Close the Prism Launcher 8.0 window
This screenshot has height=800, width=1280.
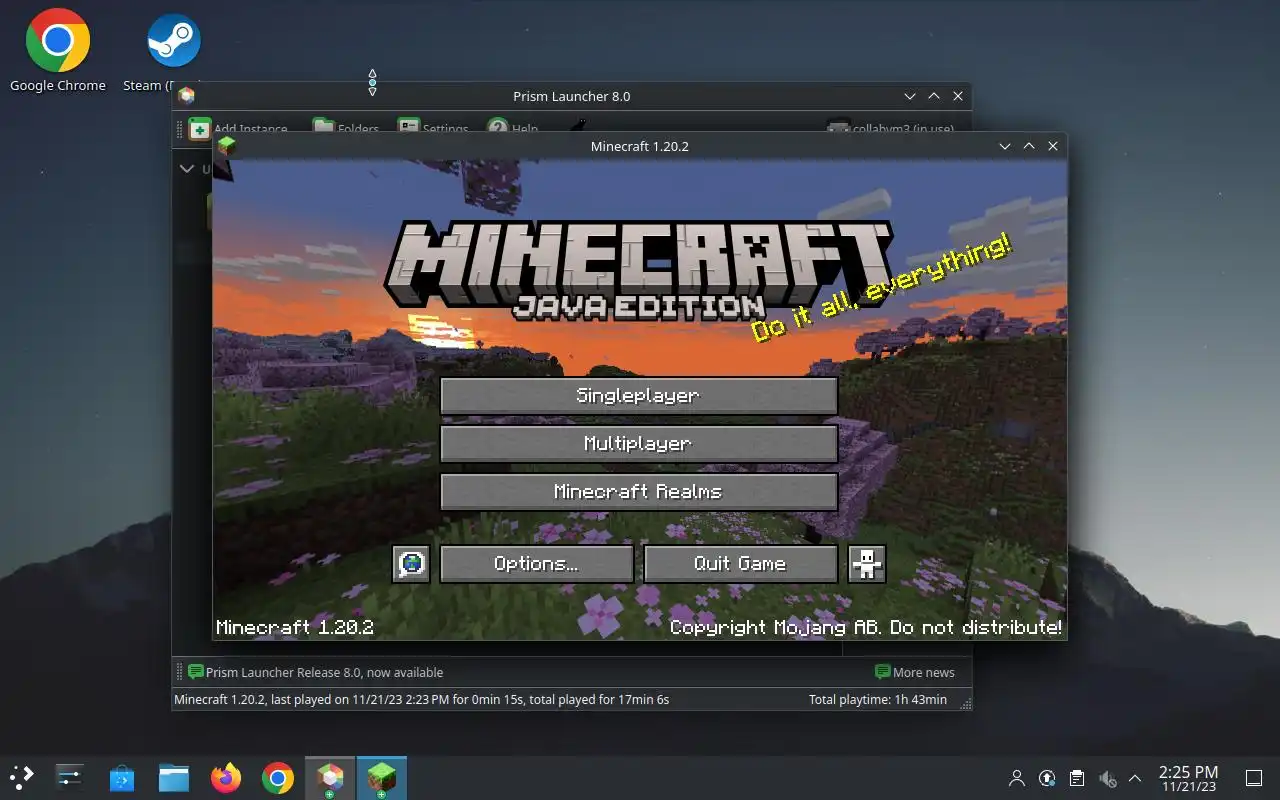coord(958,96)
